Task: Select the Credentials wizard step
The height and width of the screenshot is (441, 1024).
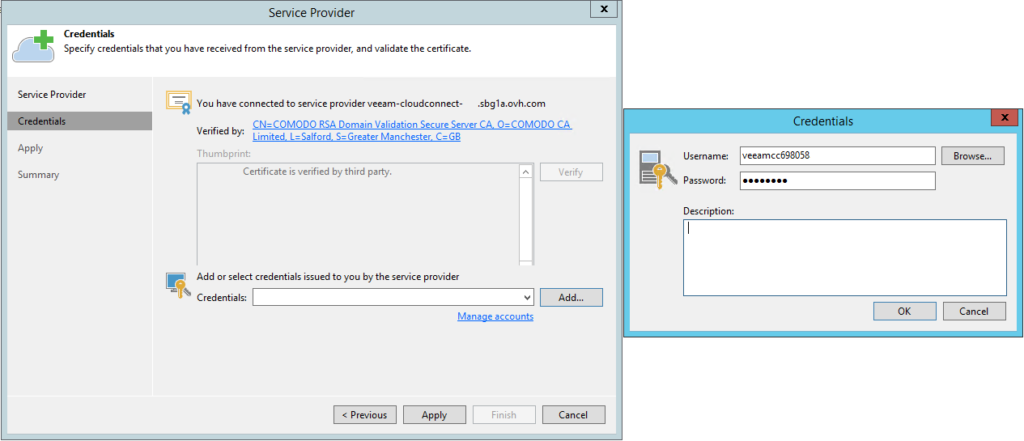Action: pos(80,121)
